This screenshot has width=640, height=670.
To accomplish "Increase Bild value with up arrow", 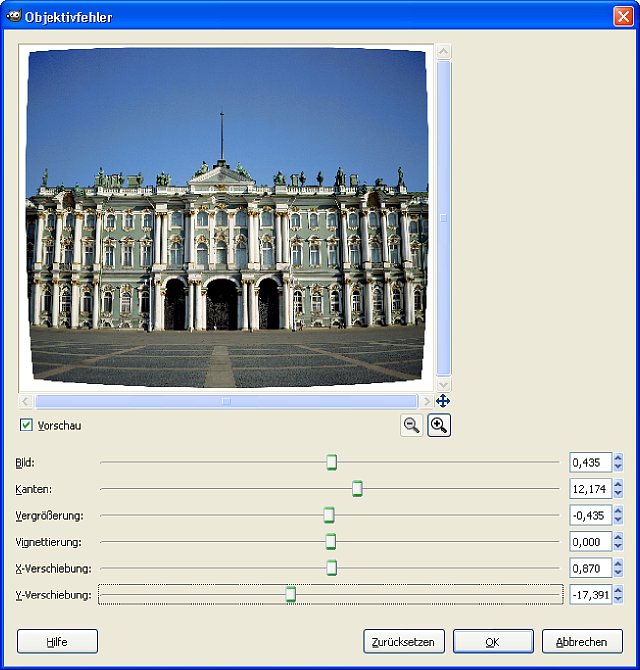I will pyautogui.click(x=618, y=458).
